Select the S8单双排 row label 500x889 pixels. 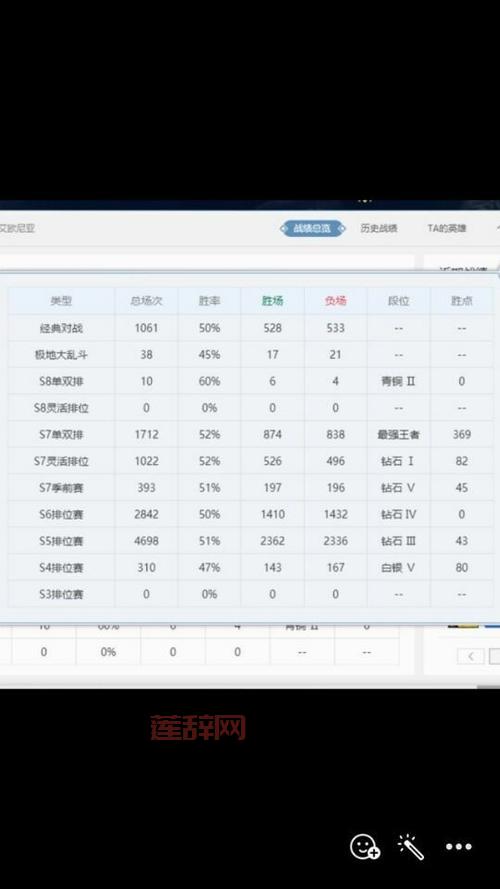(x=61, y=381)
